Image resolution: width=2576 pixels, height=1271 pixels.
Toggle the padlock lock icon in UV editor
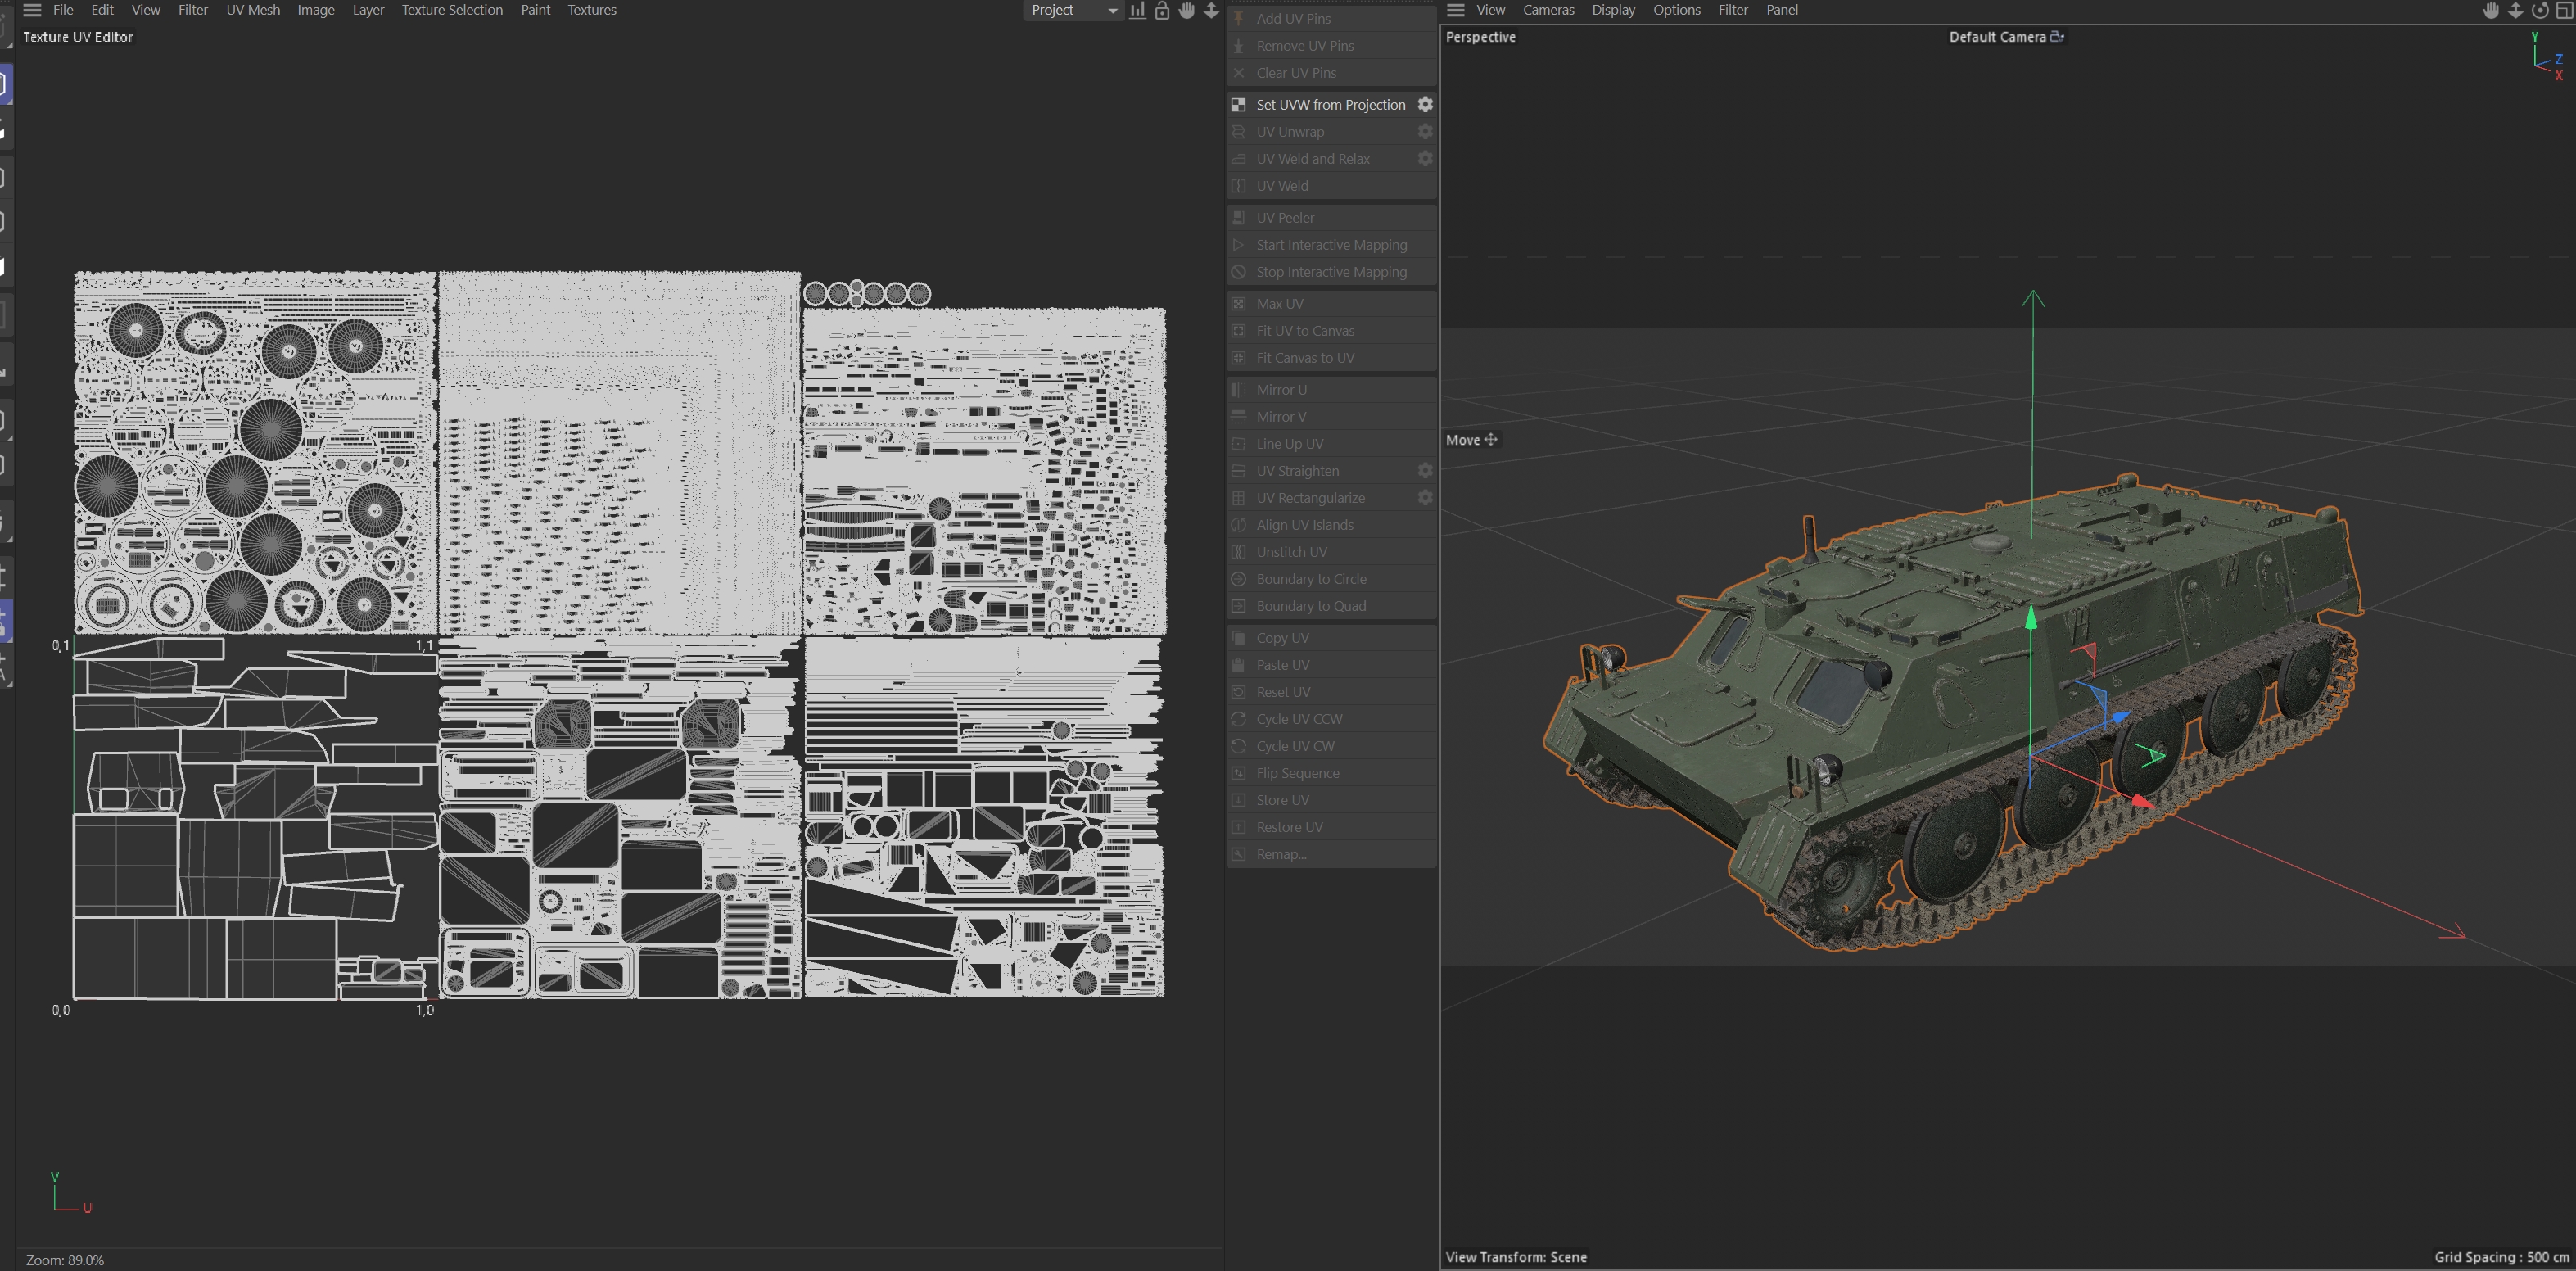(1162, 10)
